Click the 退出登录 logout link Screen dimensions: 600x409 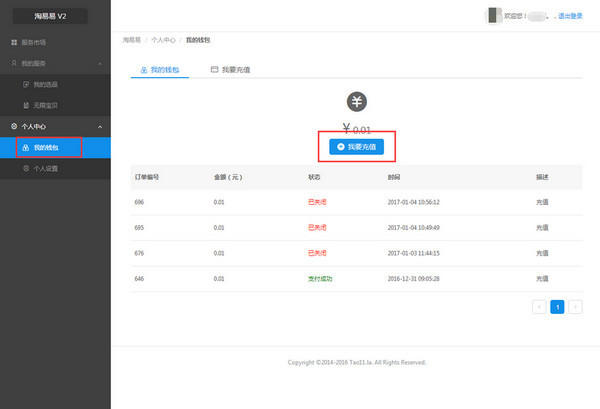click(x=571, y=16)
